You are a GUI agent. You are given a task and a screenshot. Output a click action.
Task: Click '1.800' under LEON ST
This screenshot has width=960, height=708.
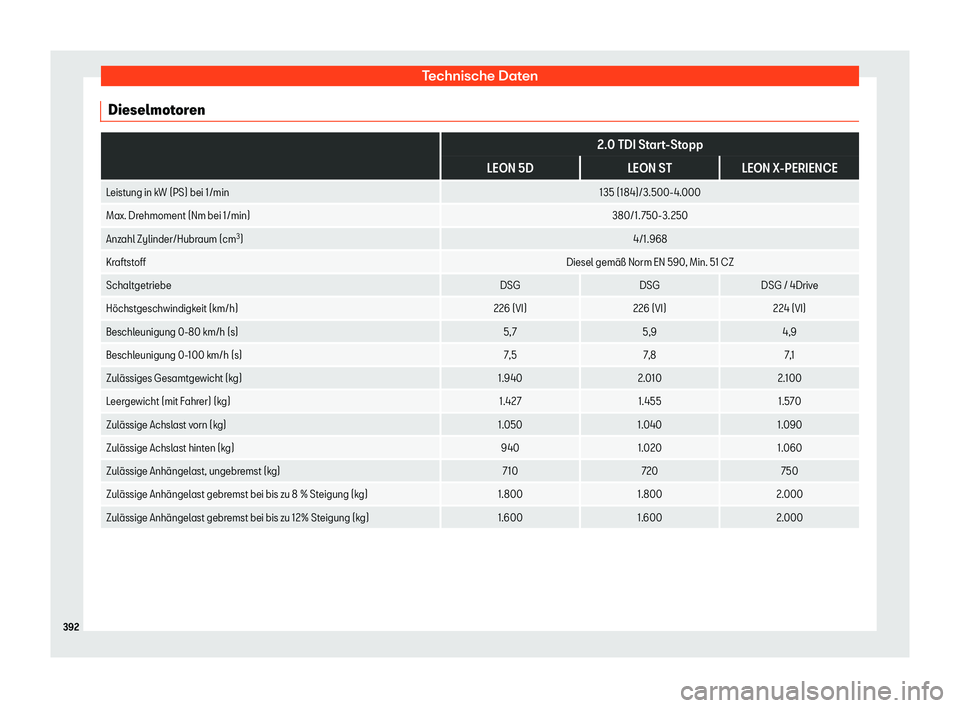coord(650,495)
